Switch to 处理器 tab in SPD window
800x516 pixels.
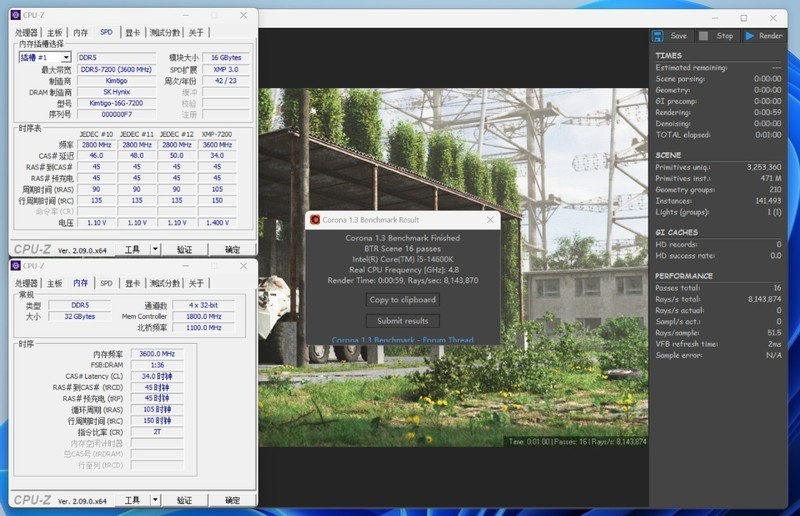pyautogui.click(x=28, y=32)
